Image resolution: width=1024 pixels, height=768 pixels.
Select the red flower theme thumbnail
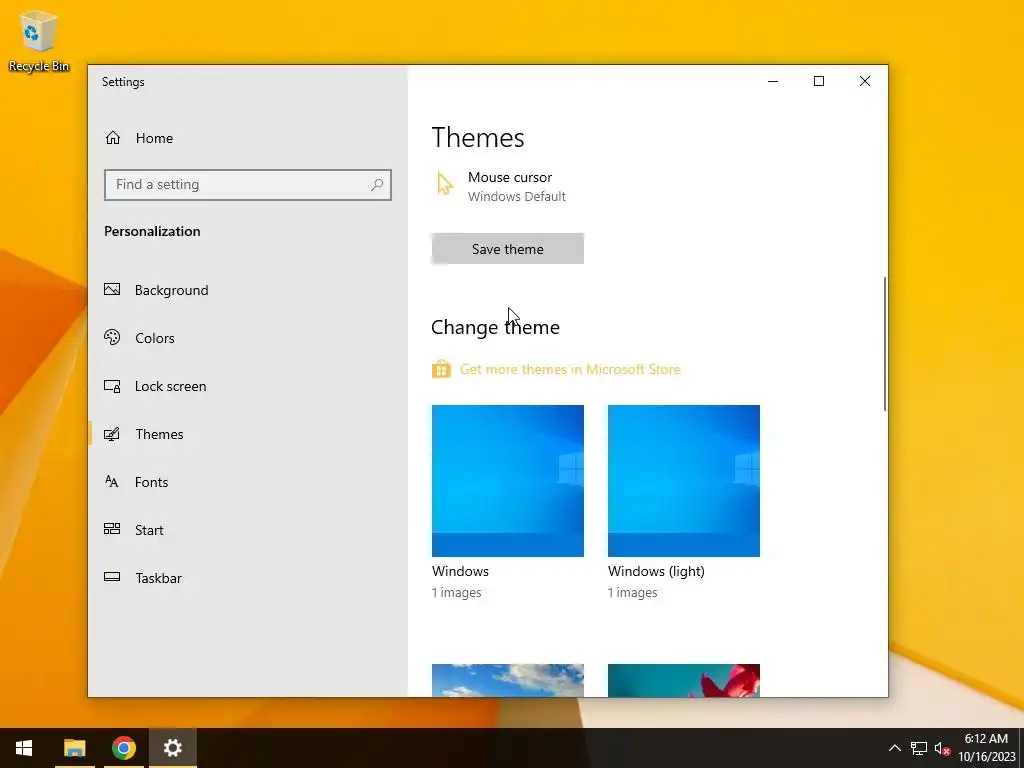pos(684,680)
